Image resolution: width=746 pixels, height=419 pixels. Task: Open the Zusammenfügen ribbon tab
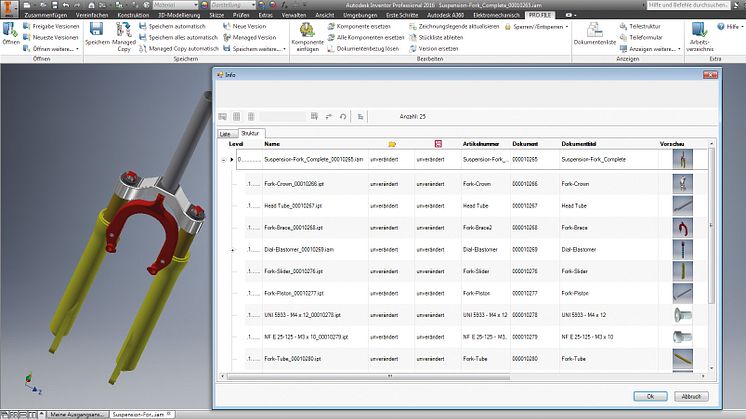[46, 15]
